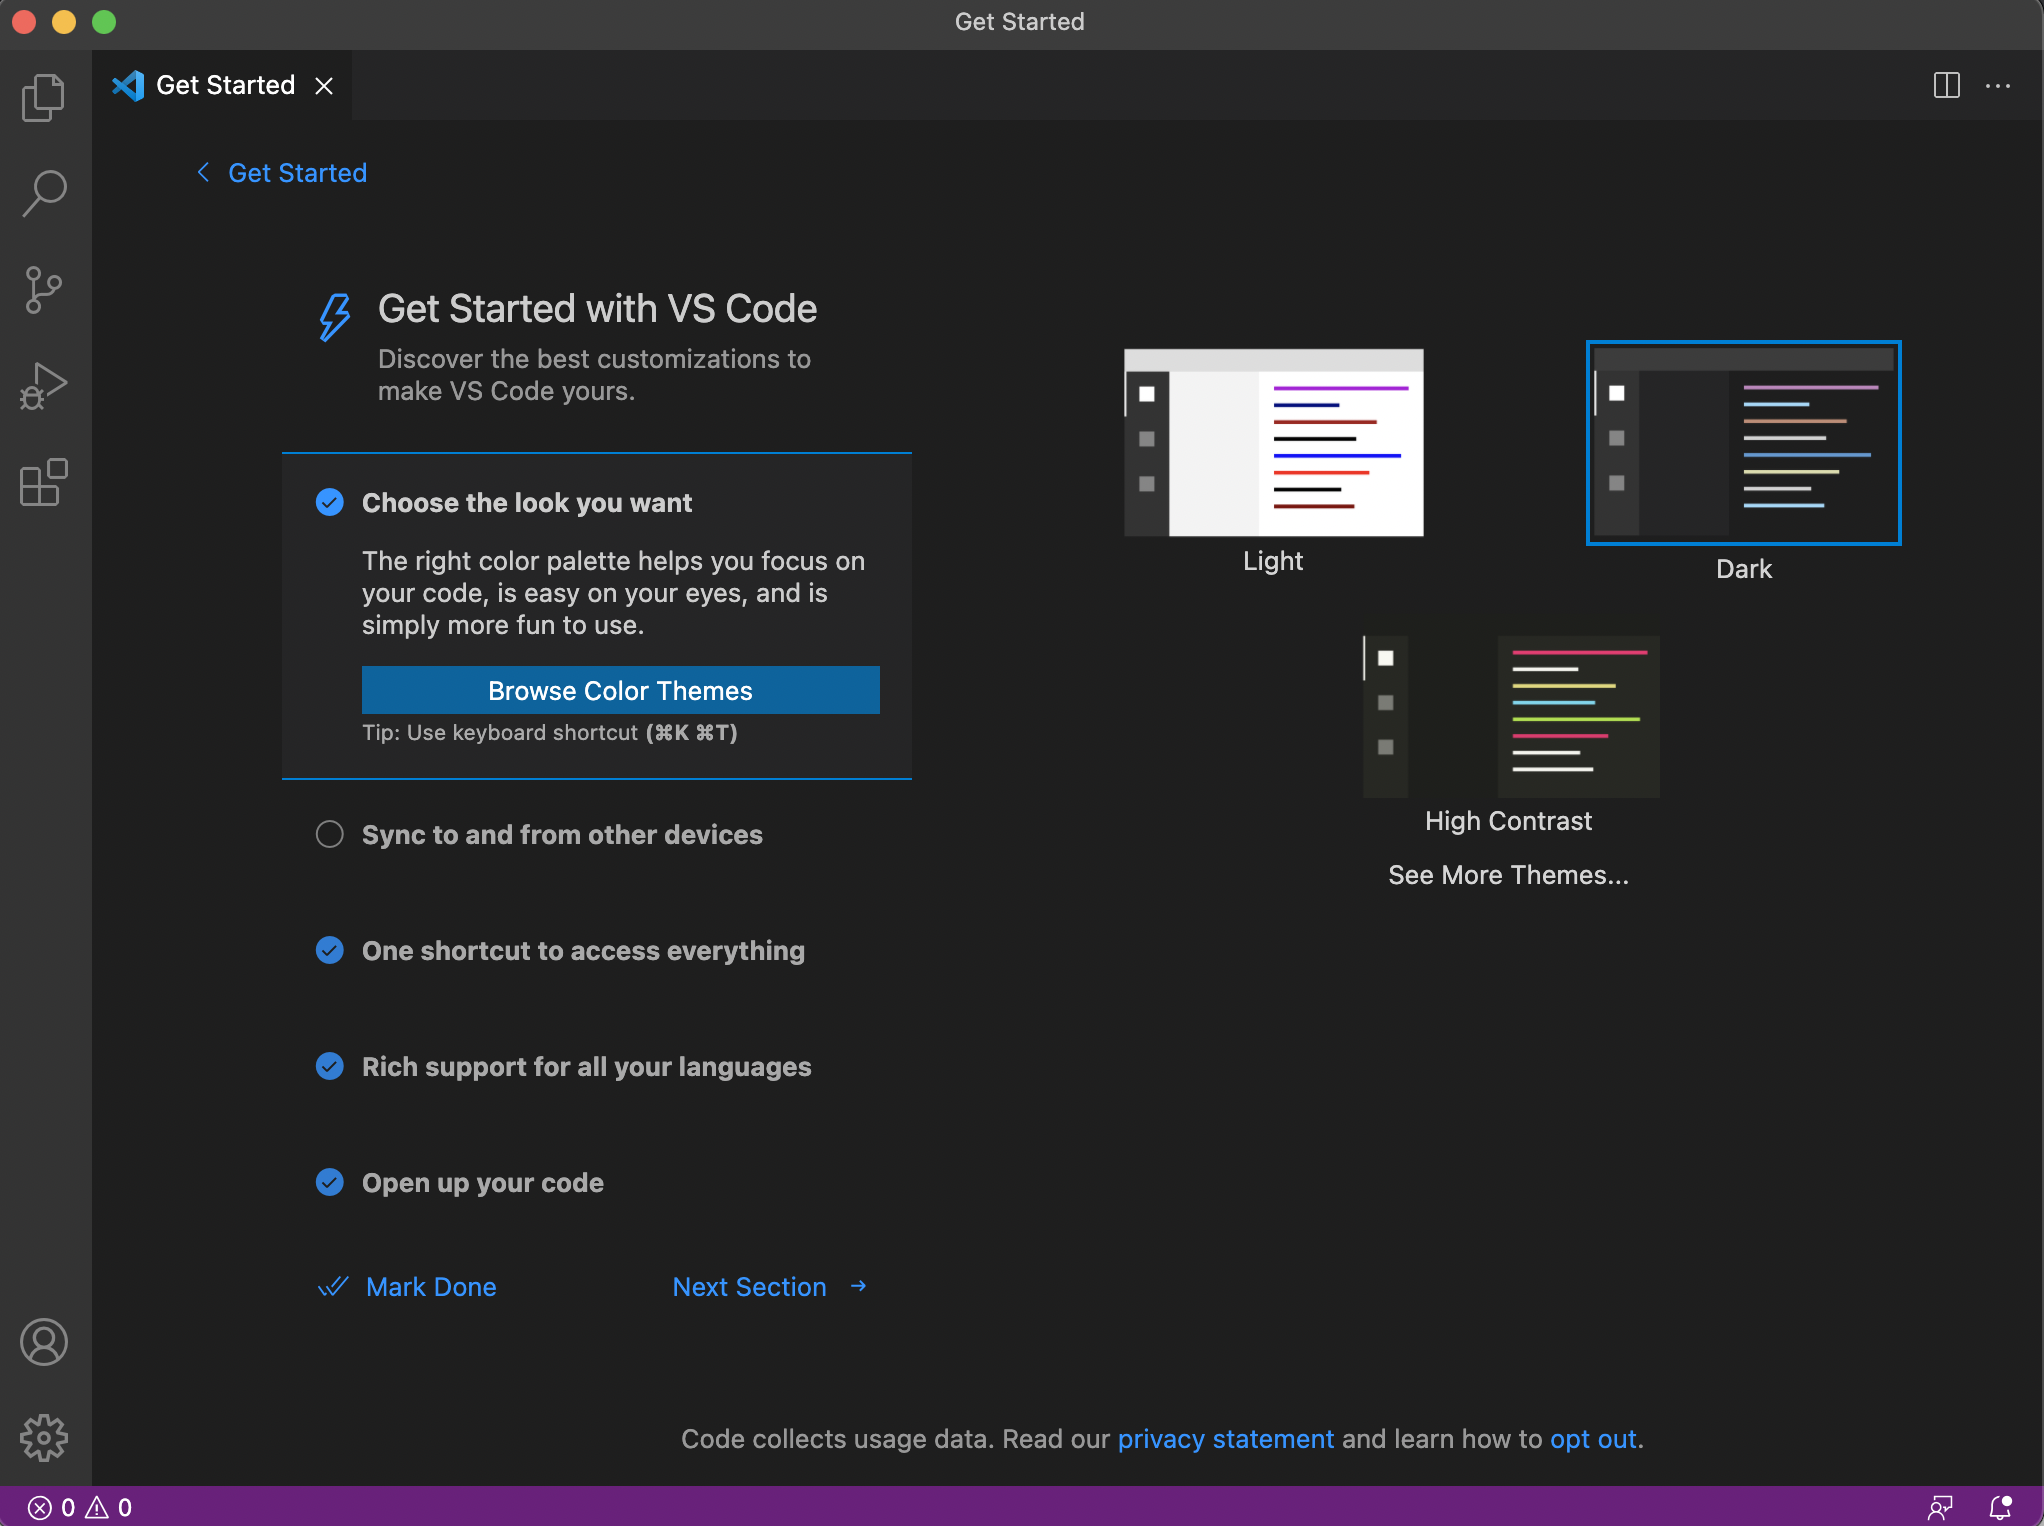Open the Explorer view in activity bar
This screenshot has width=2044, height=1526.
44,97
